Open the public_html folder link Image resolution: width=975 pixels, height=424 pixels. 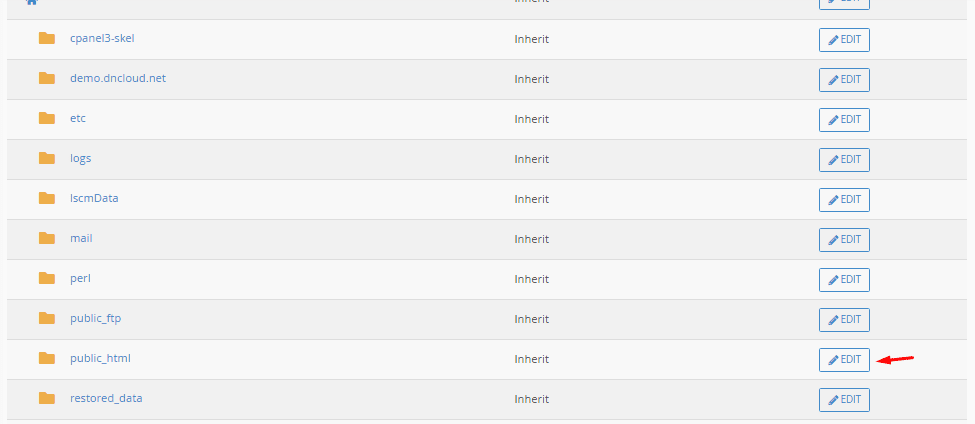click(x=100, y=358)
